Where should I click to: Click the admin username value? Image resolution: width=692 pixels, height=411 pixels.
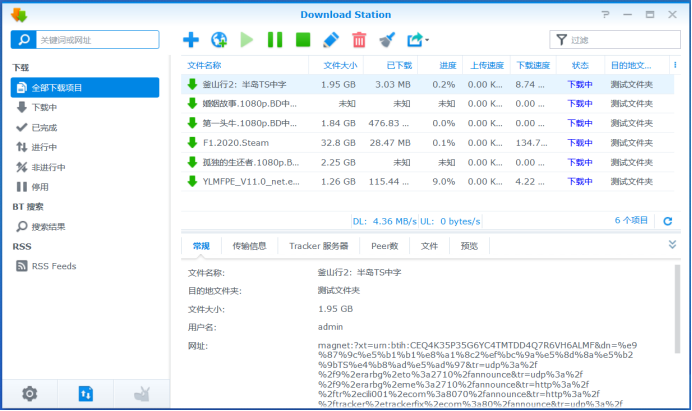coord(330,327)
